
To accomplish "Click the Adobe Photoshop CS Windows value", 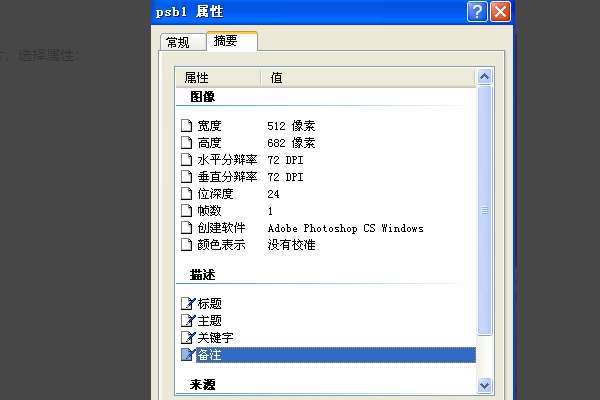I will click(x=346, y=228).
